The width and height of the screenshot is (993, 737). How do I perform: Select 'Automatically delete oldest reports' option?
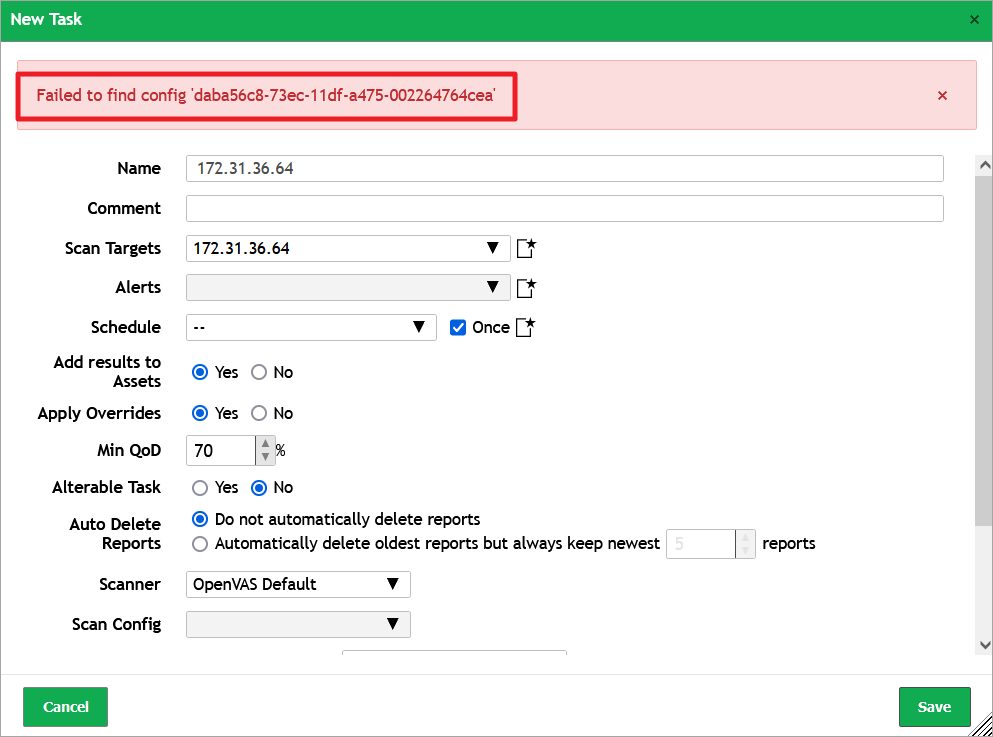tap(200, 544)
